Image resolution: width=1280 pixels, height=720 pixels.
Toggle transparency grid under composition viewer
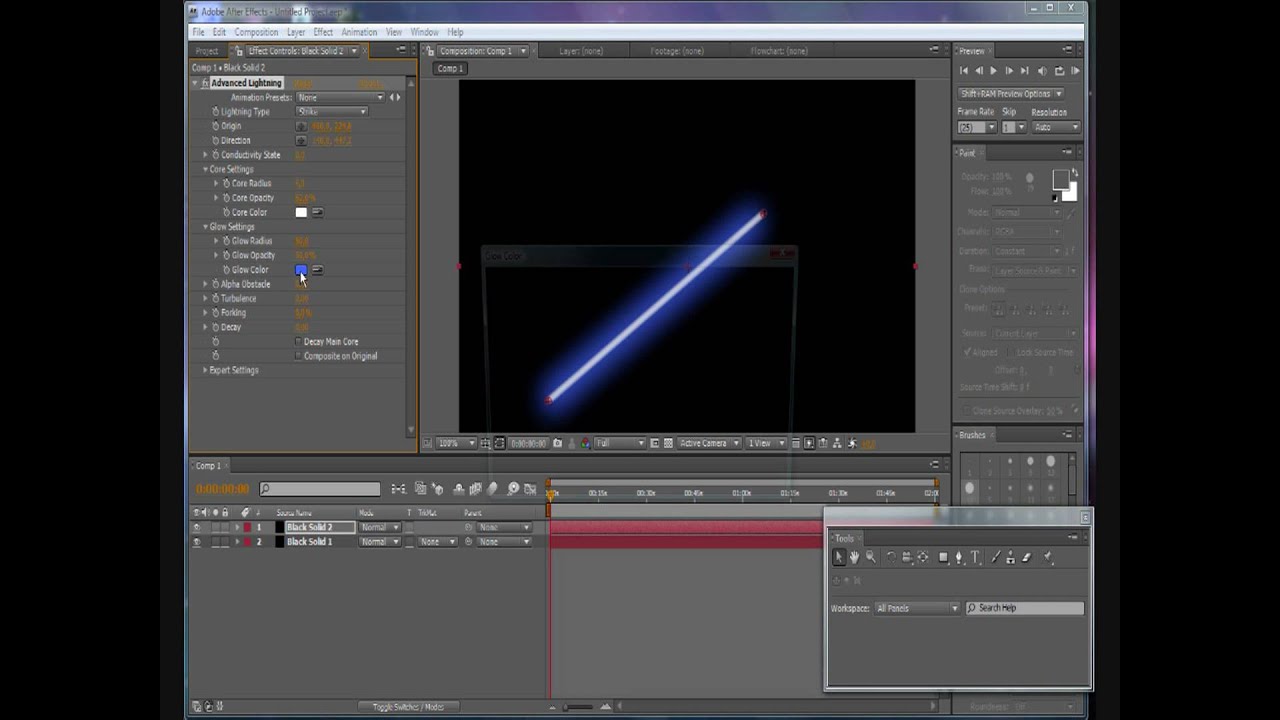668,443
